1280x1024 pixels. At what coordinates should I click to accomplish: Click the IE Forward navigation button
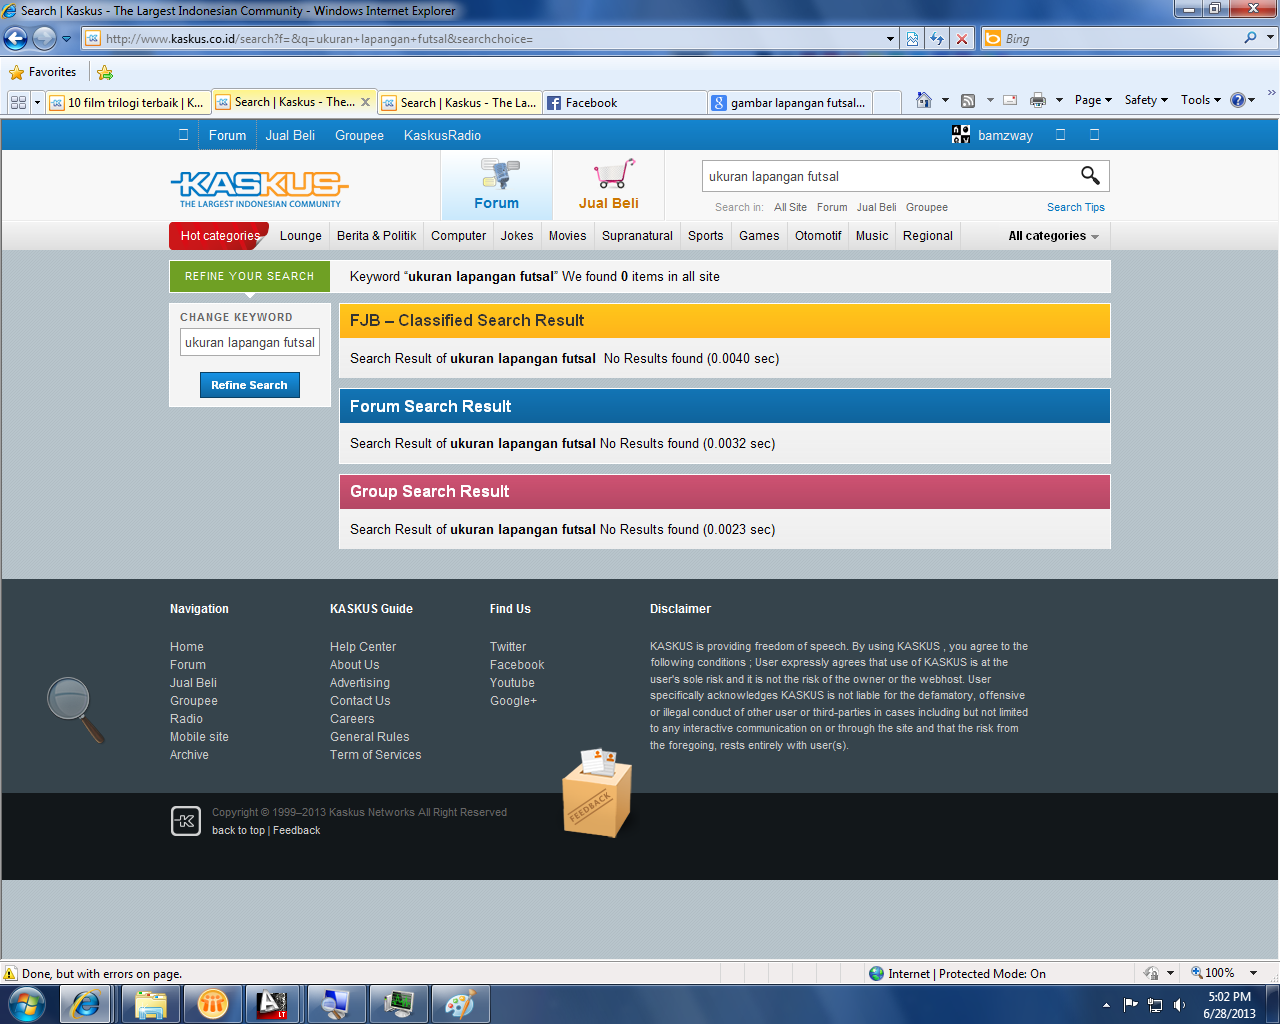[x=44, y=39]
